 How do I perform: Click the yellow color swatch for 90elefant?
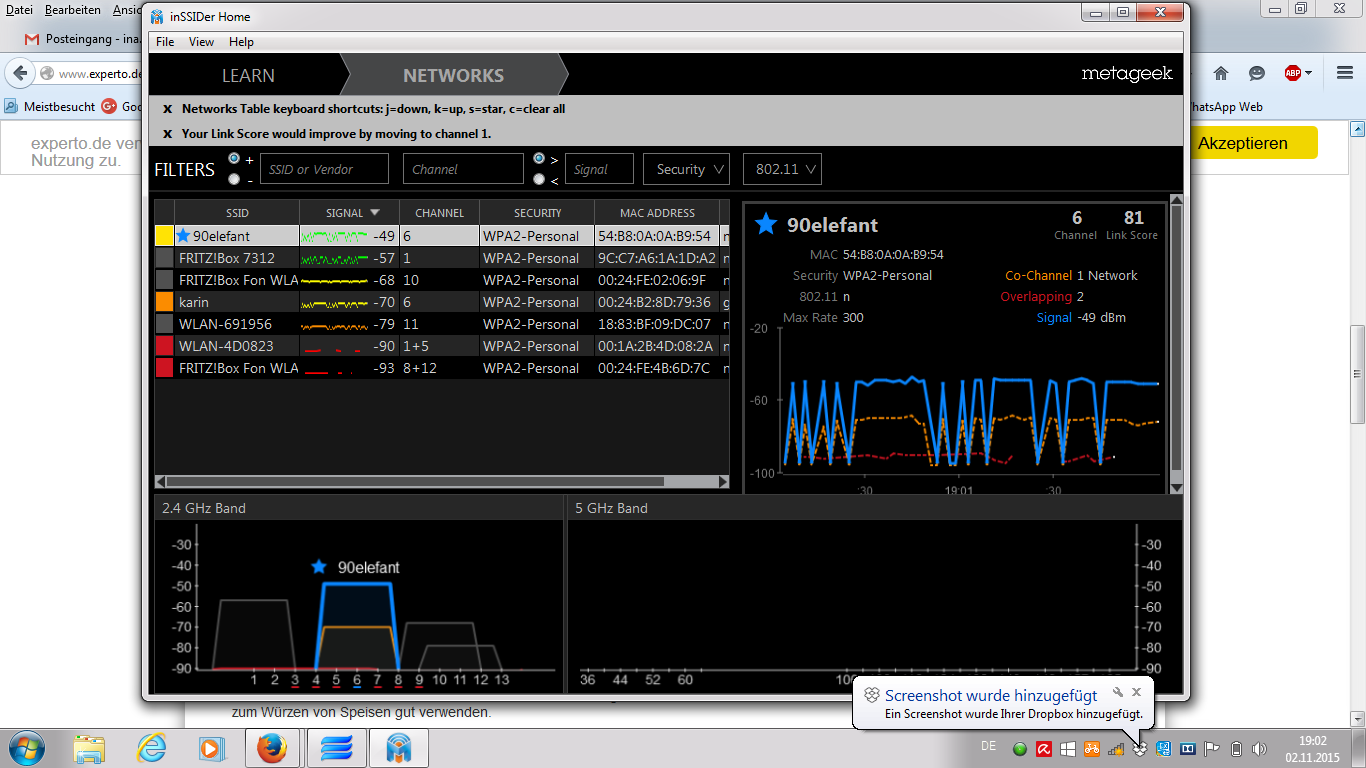tap(164, 236)
